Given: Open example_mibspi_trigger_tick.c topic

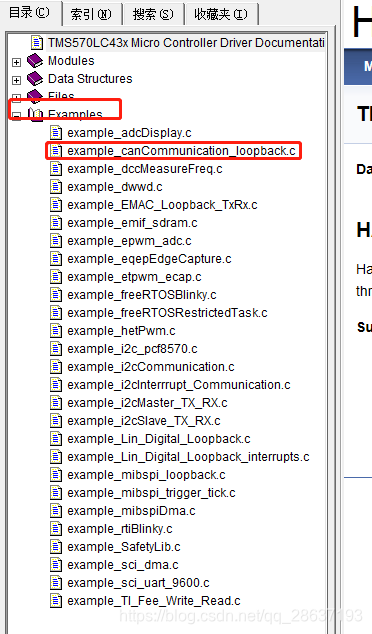Looking at the screenshot, I should (151, 492).
